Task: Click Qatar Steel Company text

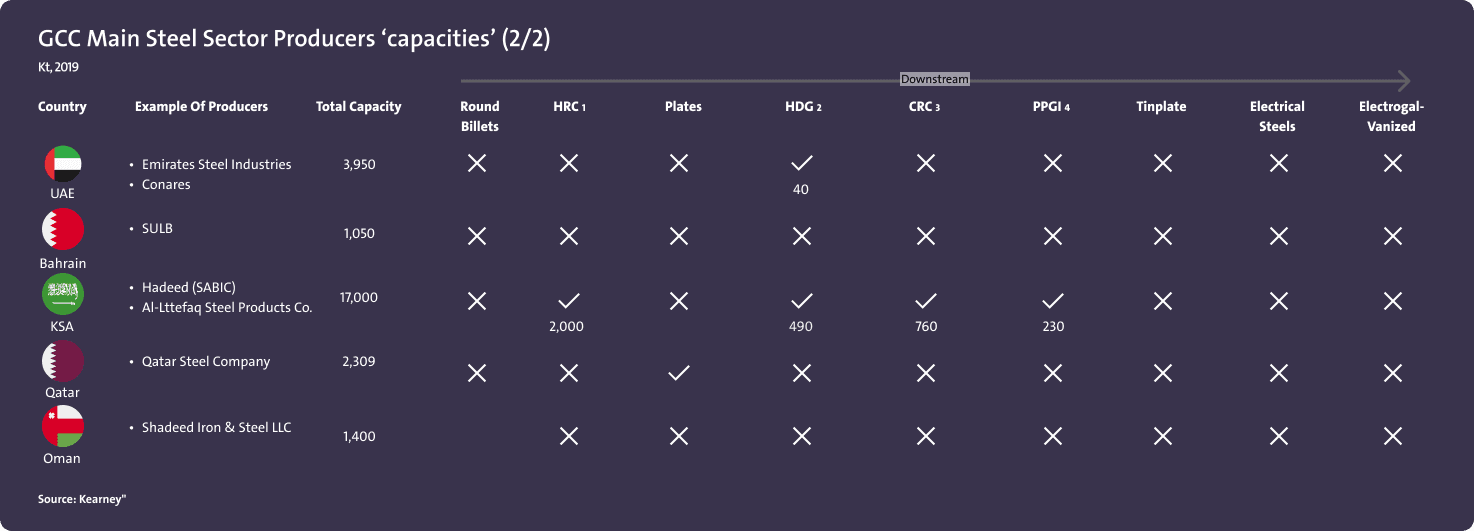Action: click(x=206, y=362)
